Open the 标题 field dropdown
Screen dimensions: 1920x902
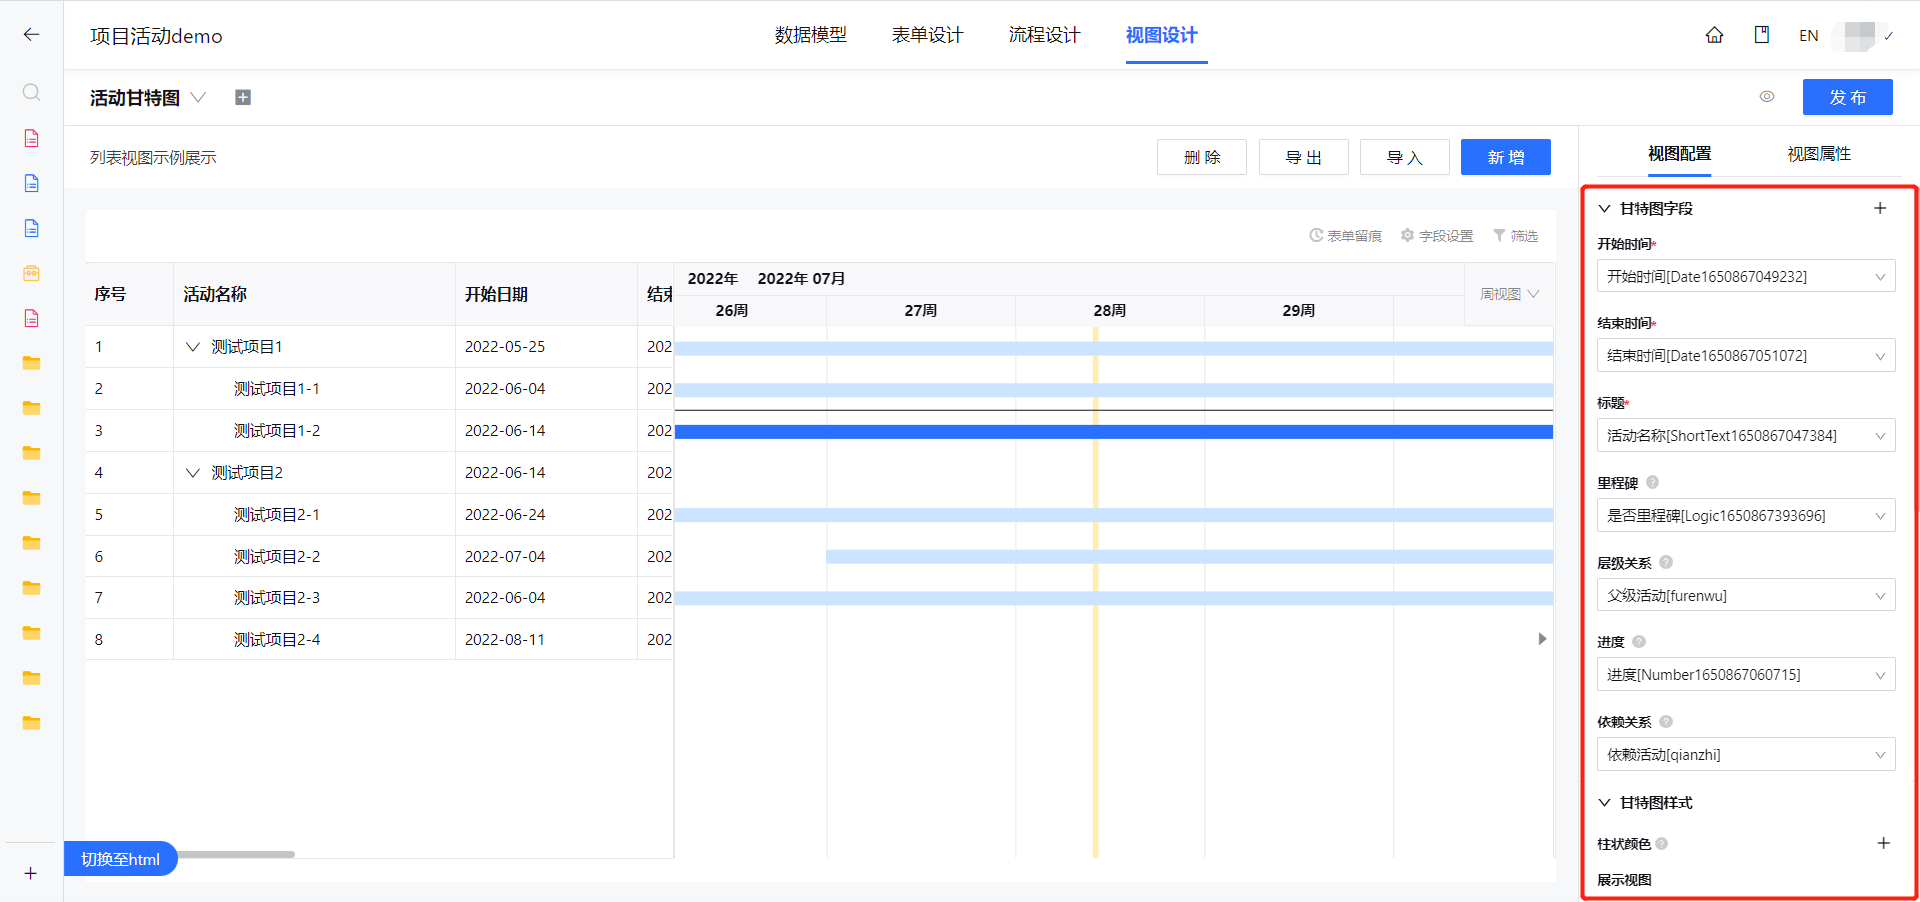point(1745,435)
